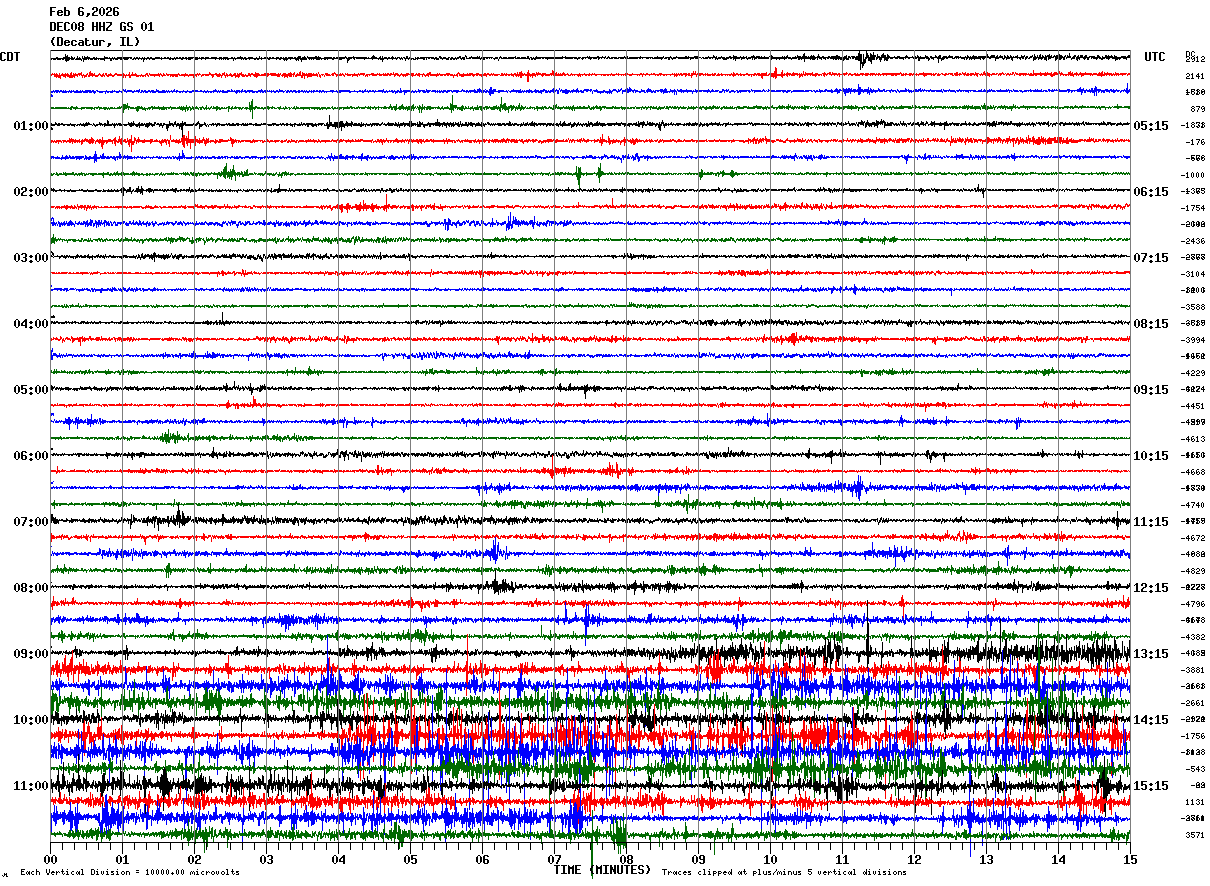Click minute tick label 11 on axis

842,859
